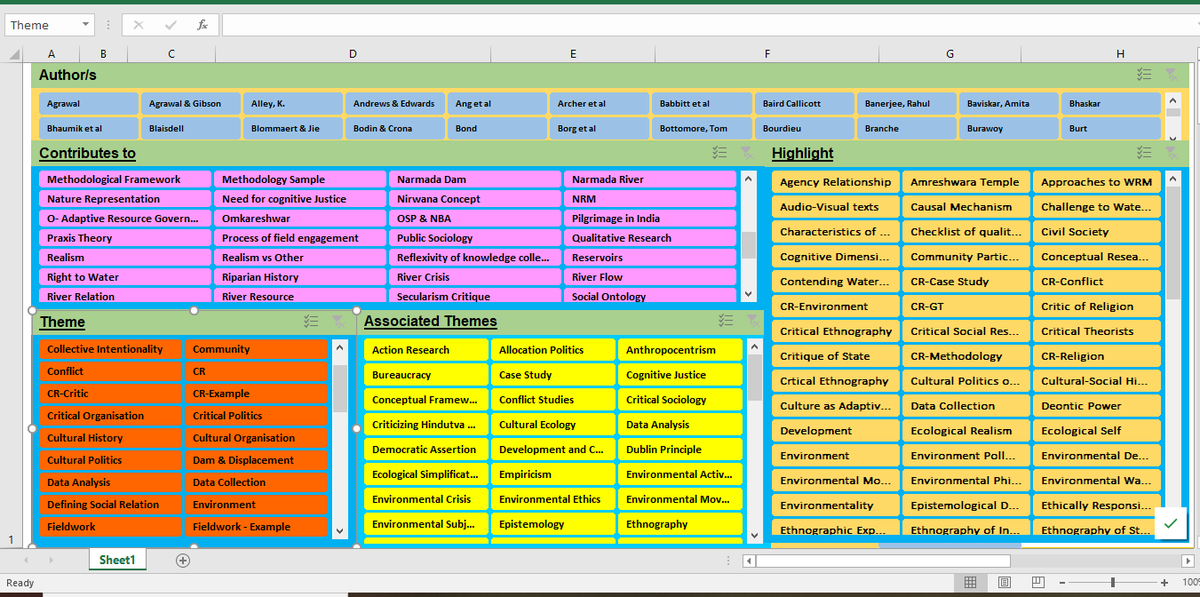Clear the filter on the Contributes to slicer
This screenshot has width=1200, height=597.
[x=746, y=152]
